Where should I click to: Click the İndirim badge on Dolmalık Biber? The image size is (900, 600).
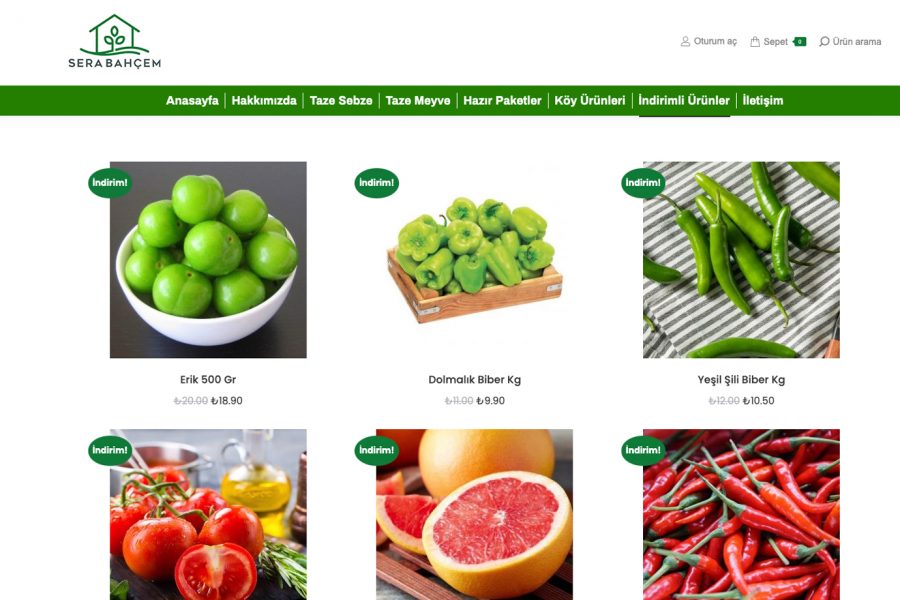(377, 183)
